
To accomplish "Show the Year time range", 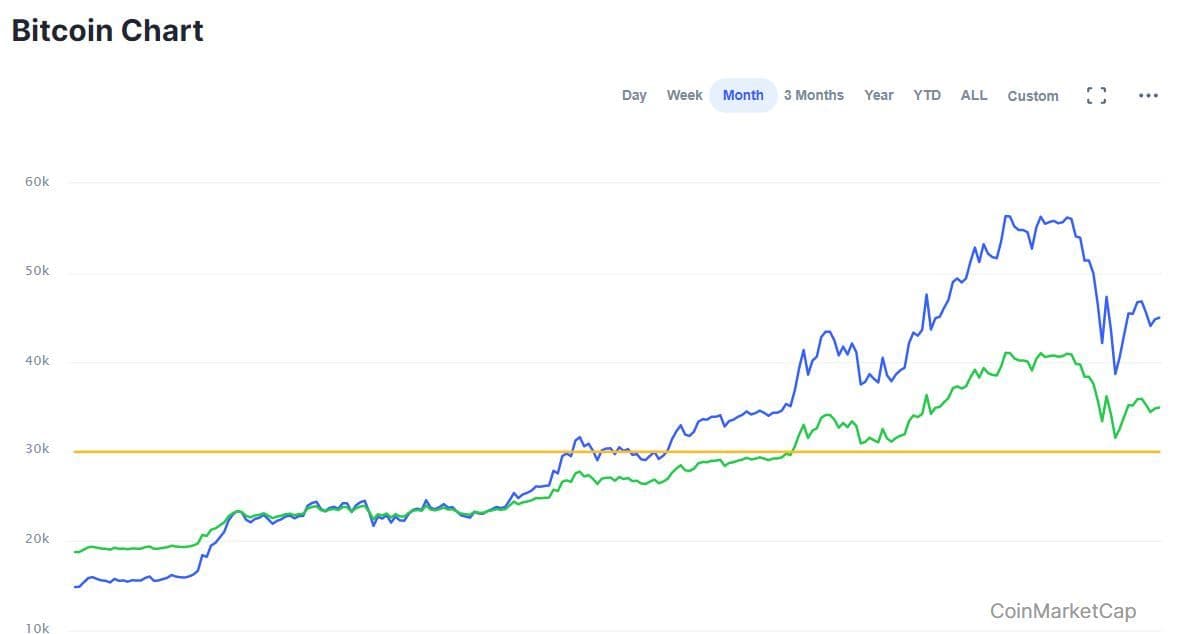I will pyautogui.click(x=878, y=95).
